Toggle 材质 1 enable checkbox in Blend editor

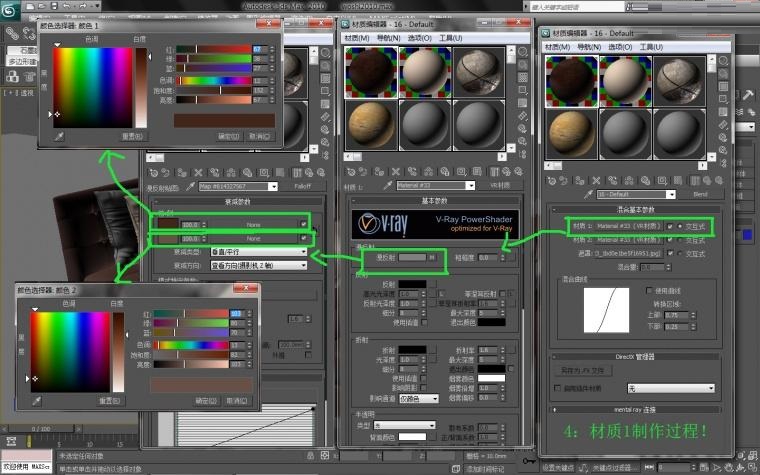670,226
